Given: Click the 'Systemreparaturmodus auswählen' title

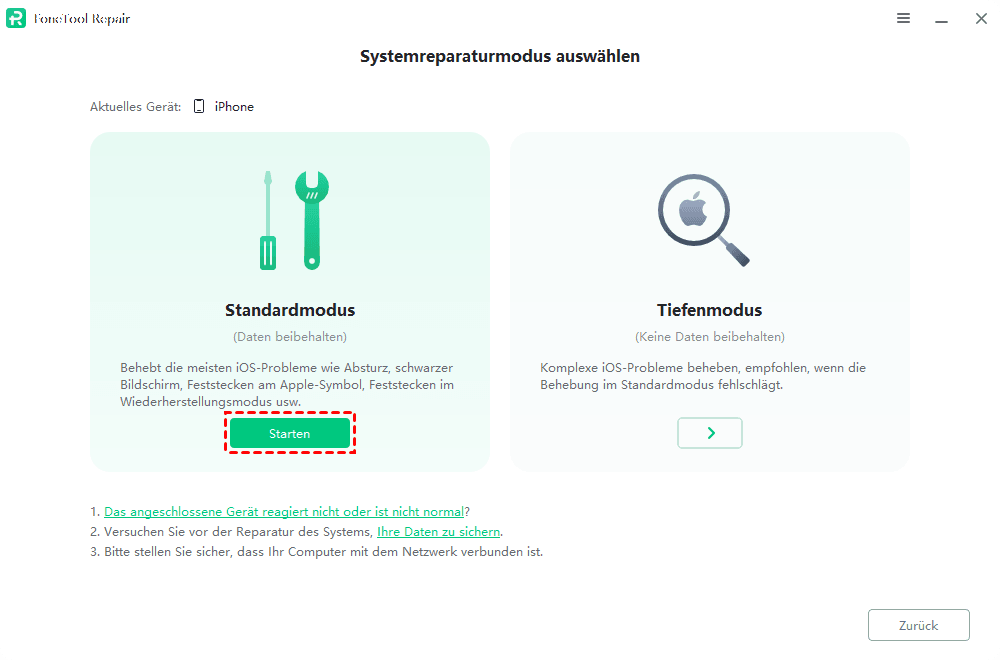Looking at the screenshot, I should 500,56.
